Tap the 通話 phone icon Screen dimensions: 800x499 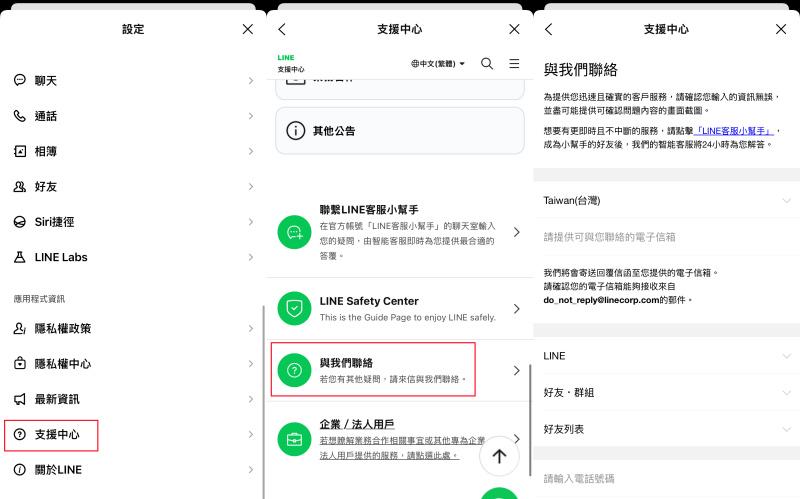point(19,116)
